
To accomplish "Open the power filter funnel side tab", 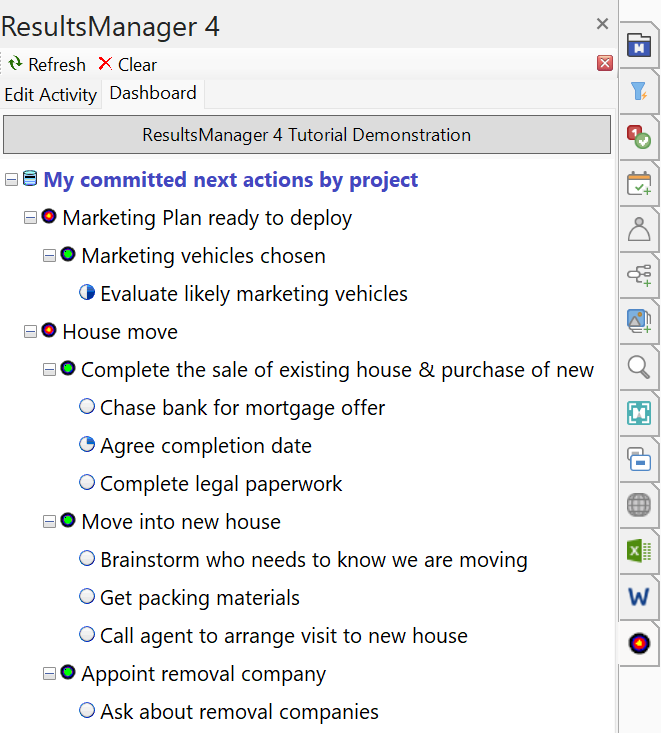I will point(639,91).
